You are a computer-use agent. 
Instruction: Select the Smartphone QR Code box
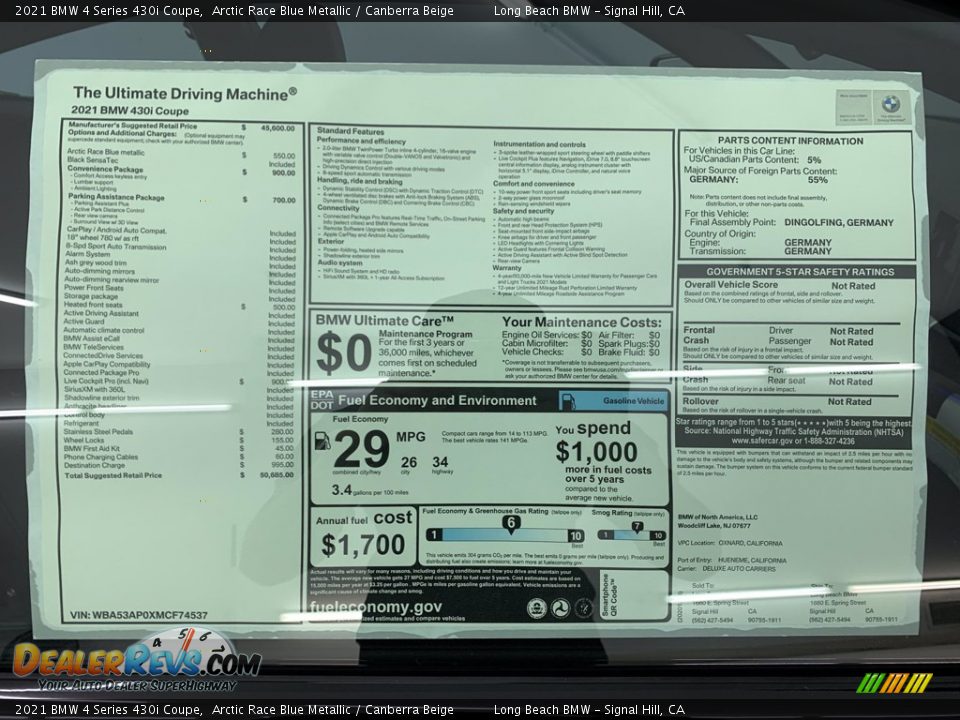[x=633, y=594]
